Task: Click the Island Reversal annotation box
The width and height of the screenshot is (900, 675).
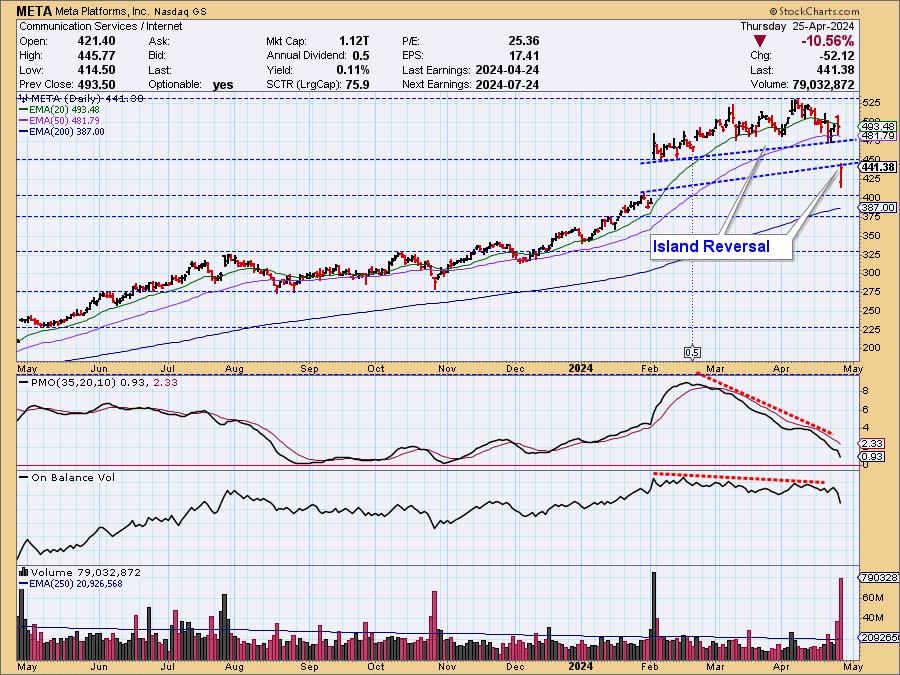Action: [x=721, y=247]
